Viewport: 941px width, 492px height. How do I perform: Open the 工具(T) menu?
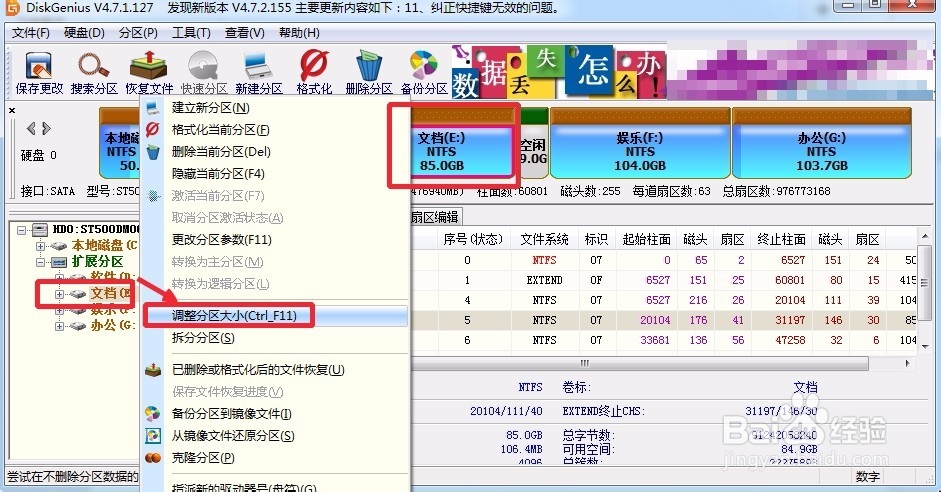coord(191,32)
